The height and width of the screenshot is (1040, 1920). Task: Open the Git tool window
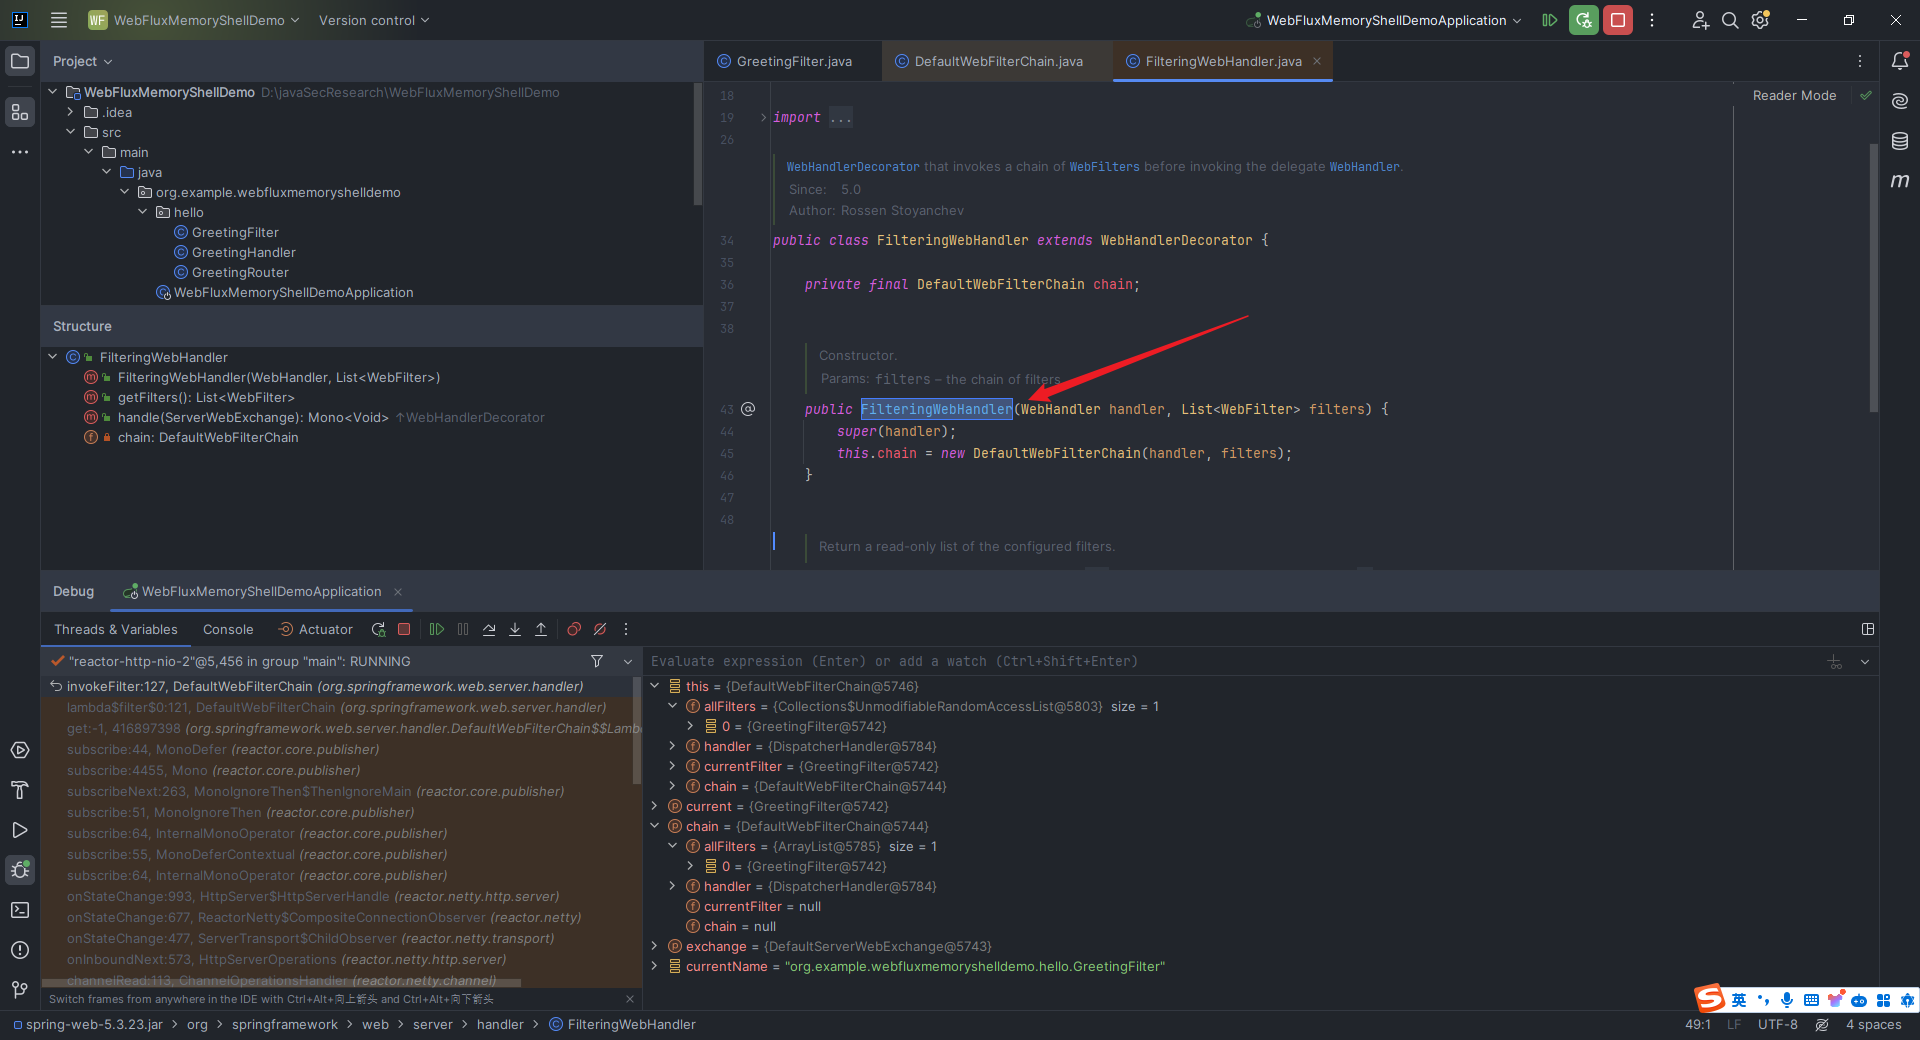pyautogui.click(x=20, y=990)
